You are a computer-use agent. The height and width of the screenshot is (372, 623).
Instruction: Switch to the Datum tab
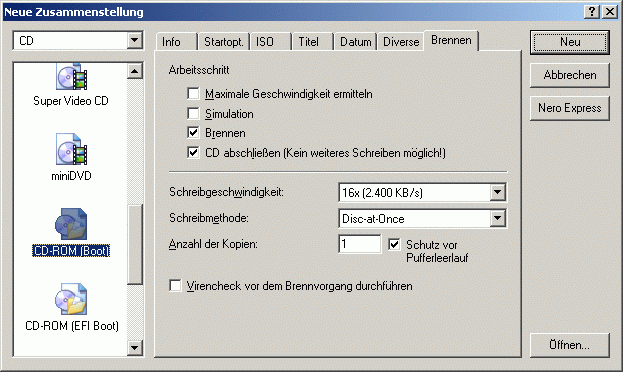(x=356, y=42)
